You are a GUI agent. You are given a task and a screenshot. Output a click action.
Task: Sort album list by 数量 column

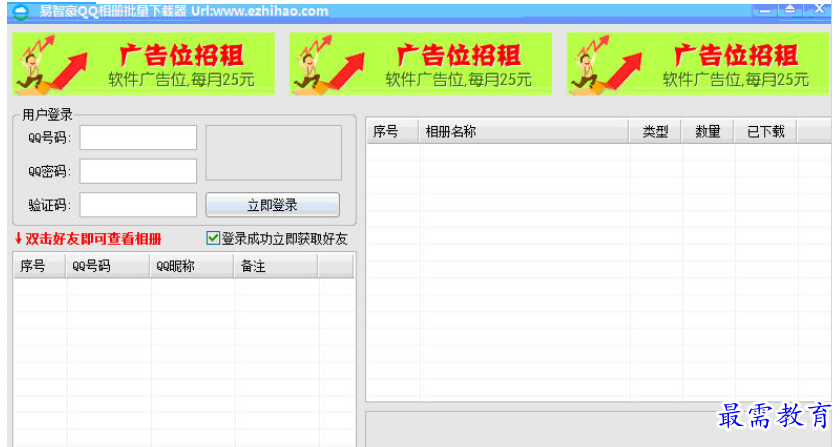click(x=707, y=132)
